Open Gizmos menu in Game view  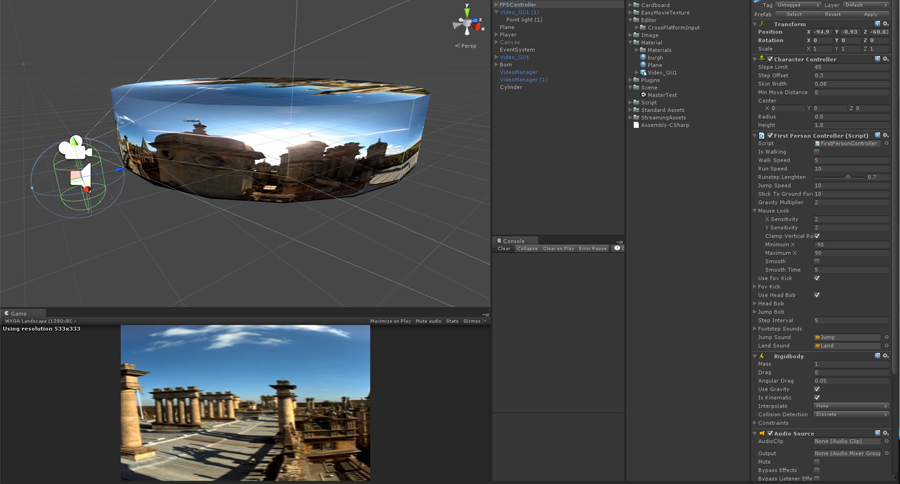[x=473, y=321]
